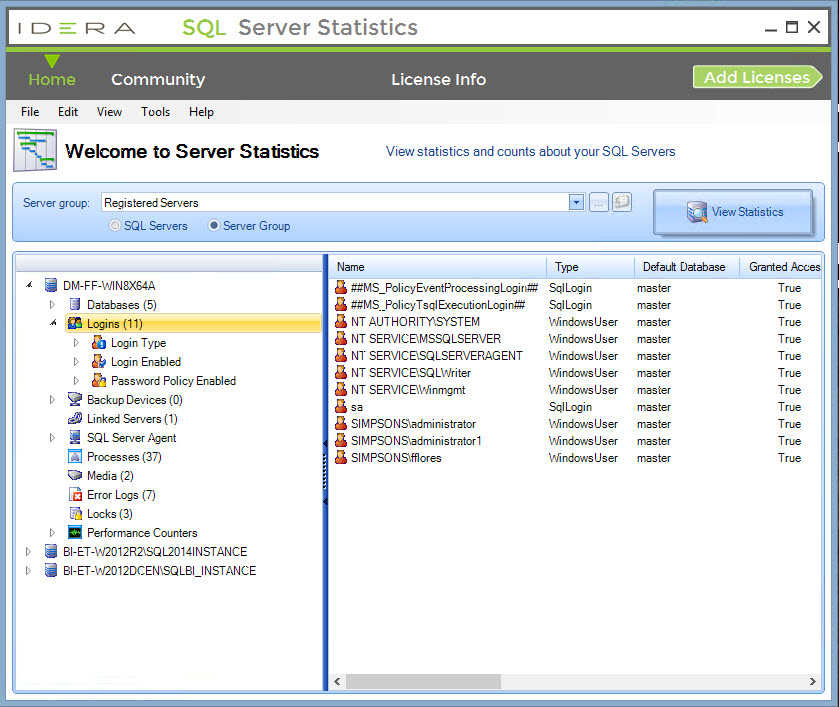The width and height of the screenshot is (839, 707).
Task: Click the DM-FF-WIN8X64A server icon
Action: (x=51, y=285)
